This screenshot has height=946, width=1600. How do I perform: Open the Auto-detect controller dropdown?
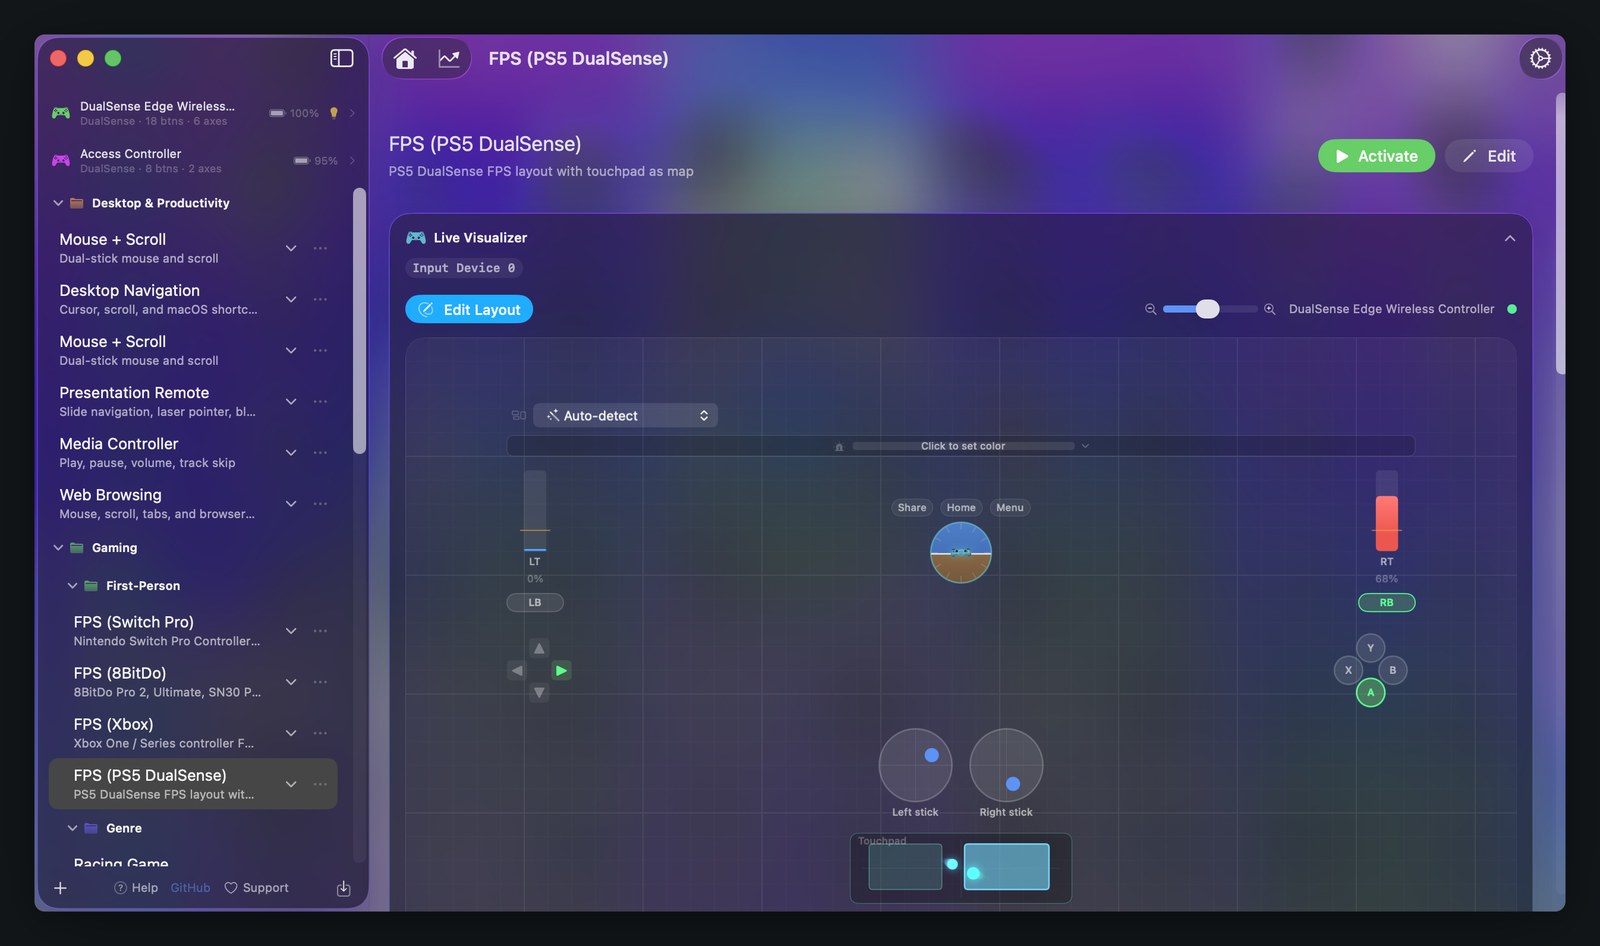pos(625,415)
